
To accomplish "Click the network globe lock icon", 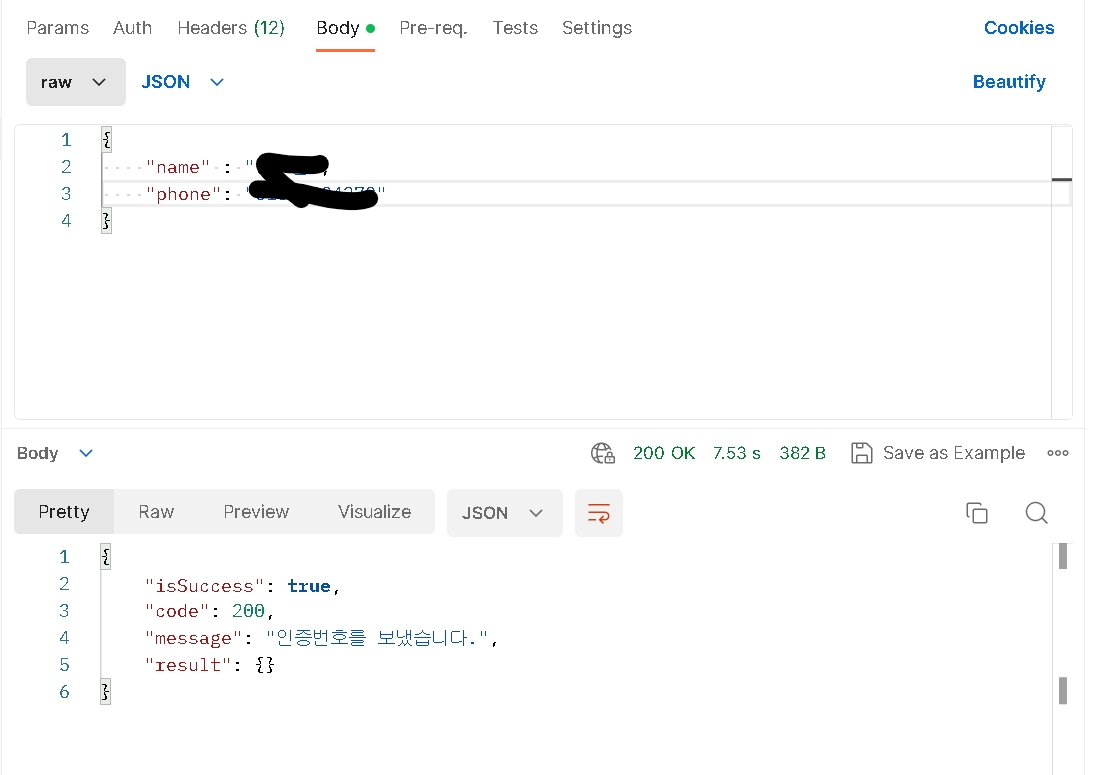I will tap(603, 453).
